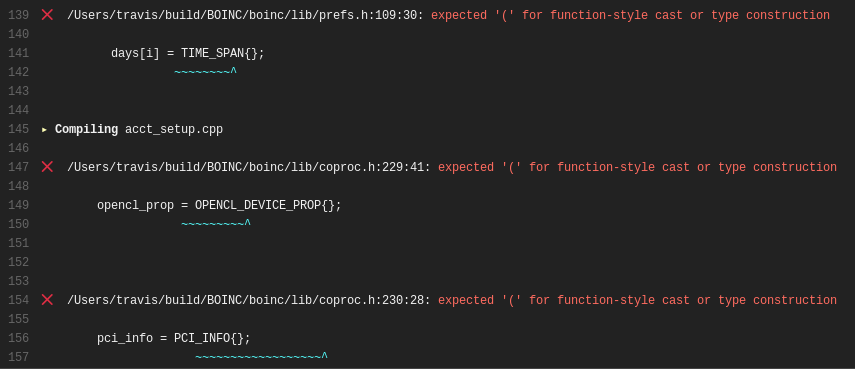Select log line number 149
Image resolution: width=855 pixels, height=369 pixels.
point(19,205)
